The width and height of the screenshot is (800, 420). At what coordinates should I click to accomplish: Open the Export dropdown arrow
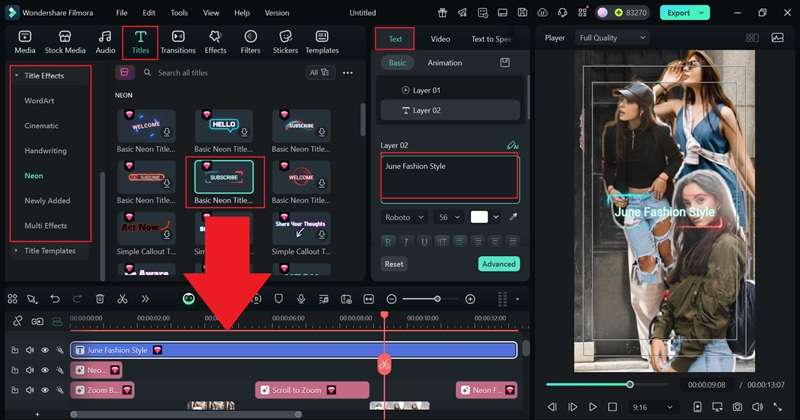(702, 13)
